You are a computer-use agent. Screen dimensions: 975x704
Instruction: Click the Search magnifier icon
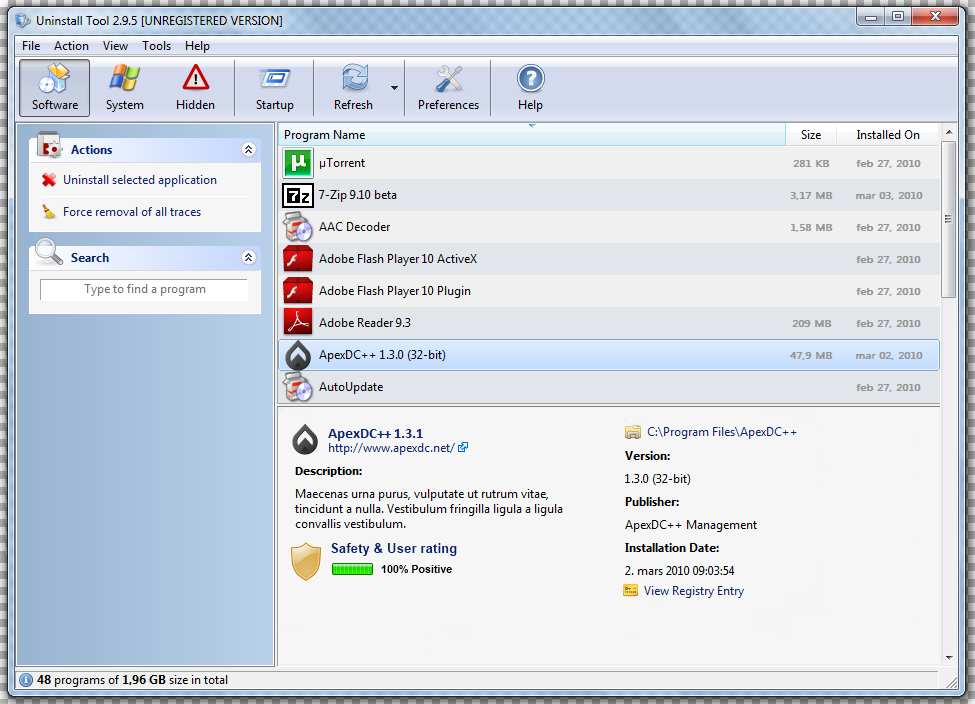tap(49, 252)
